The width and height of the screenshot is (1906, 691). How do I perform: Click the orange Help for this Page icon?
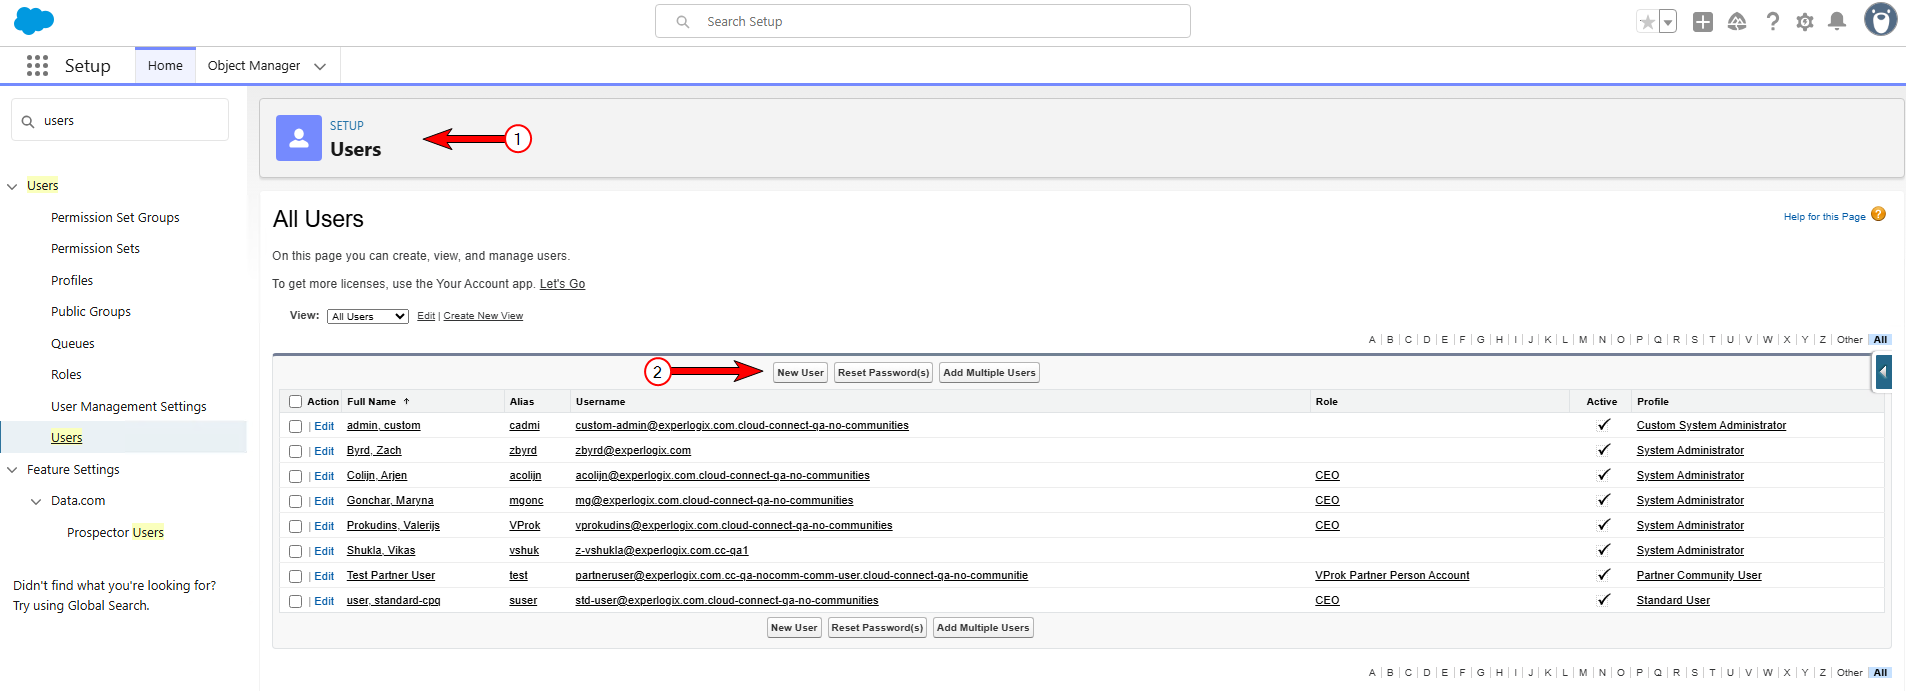(x=1878, y=214)
